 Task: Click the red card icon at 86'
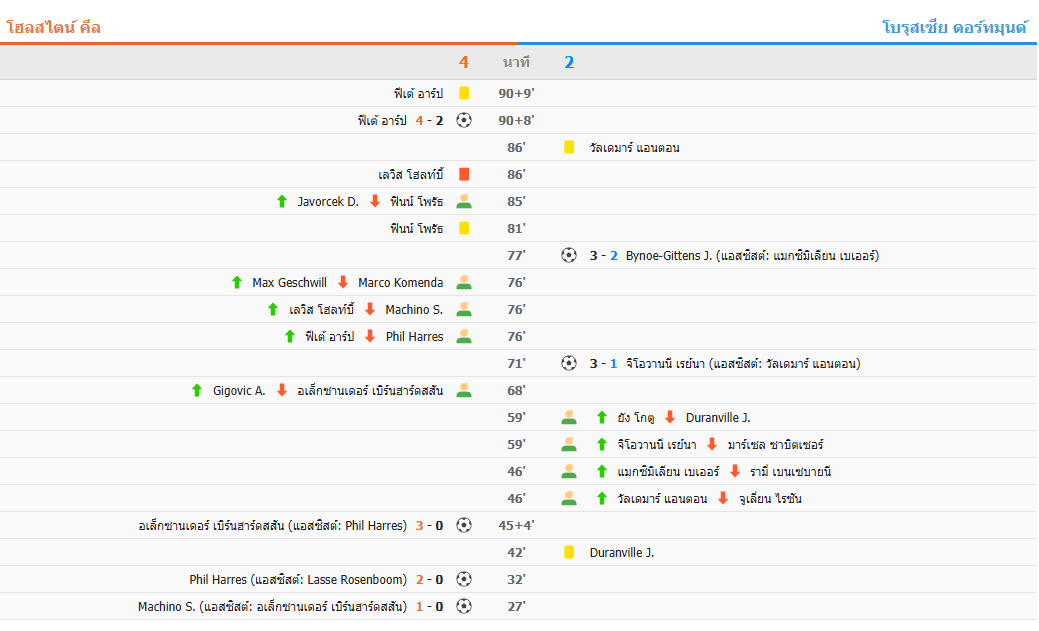(464, 174)
